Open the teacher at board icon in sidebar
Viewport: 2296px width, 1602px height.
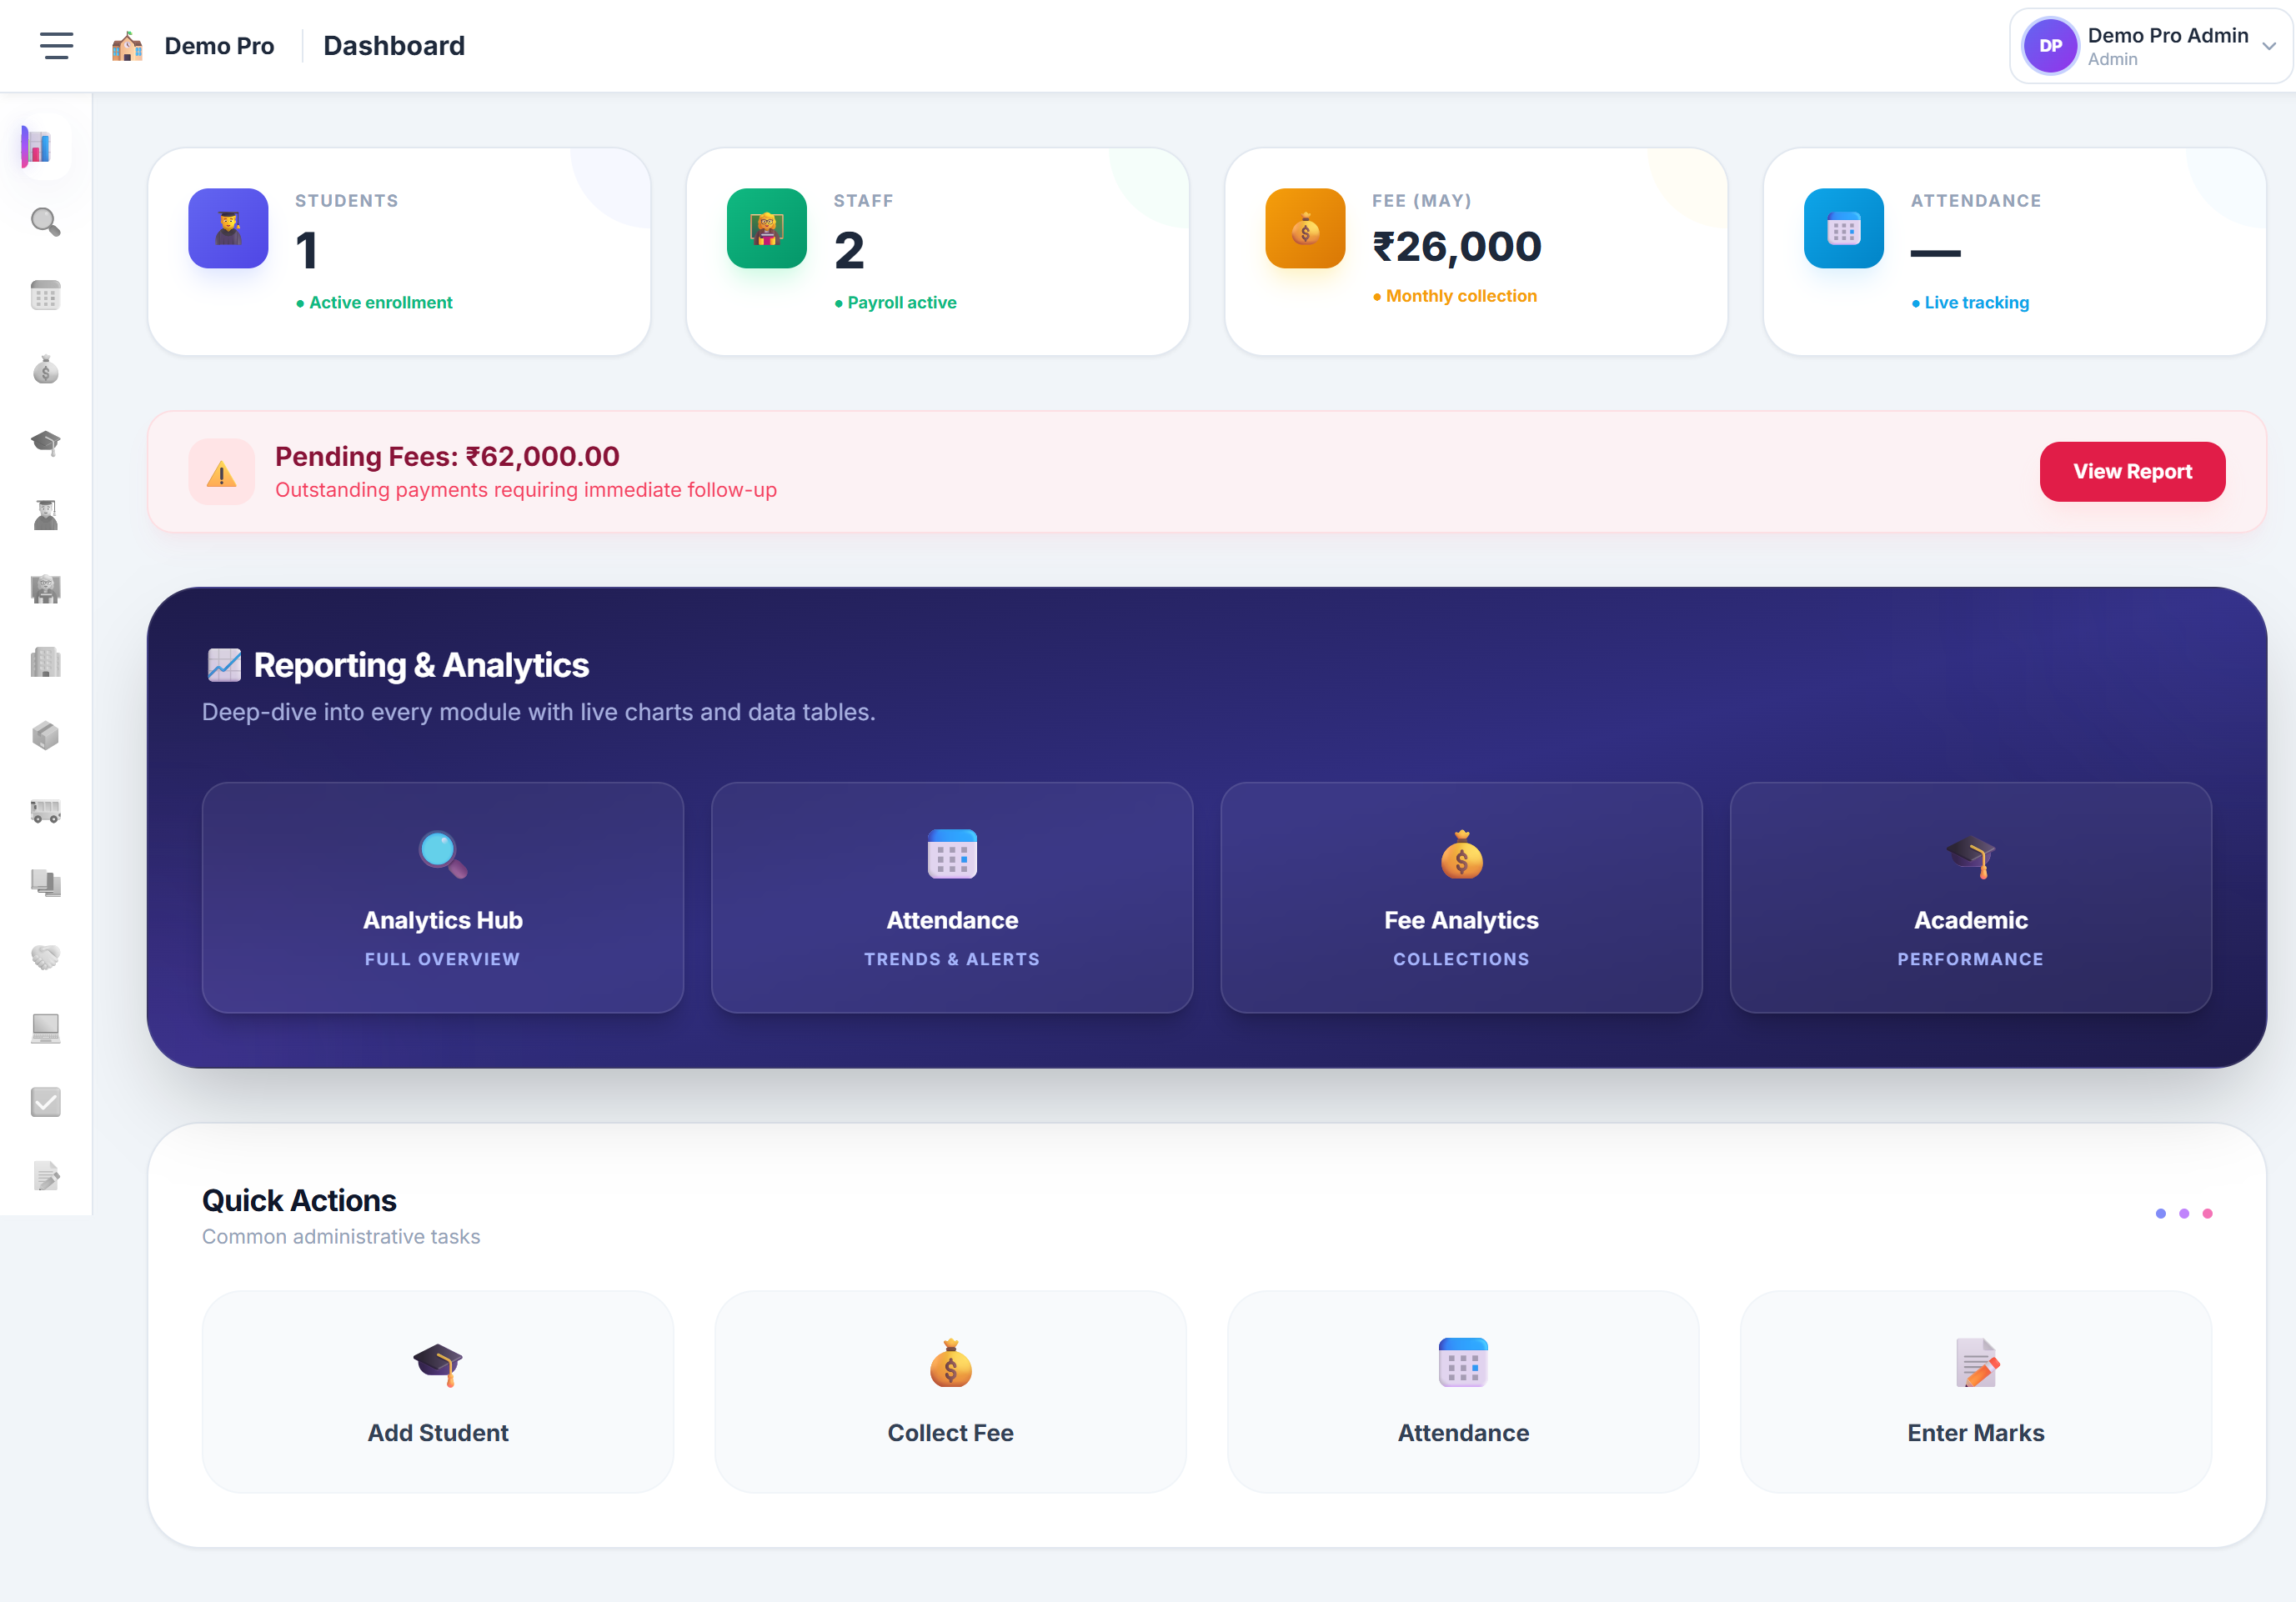[x=45, y=589]
